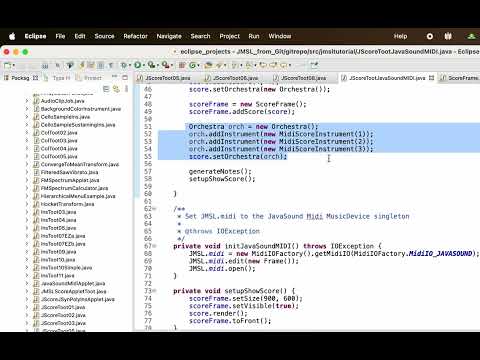Minimize the Package Explorer view
Image resolution: width=480 pixels, height=360 pixels.
(114, 77)
